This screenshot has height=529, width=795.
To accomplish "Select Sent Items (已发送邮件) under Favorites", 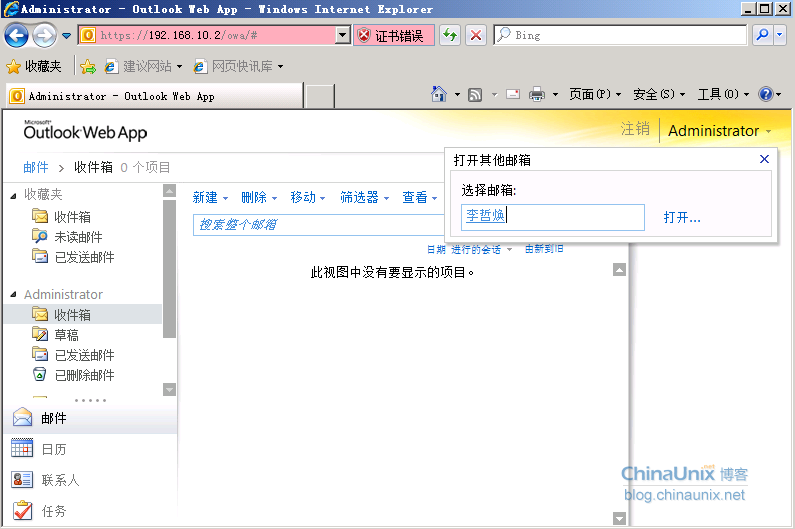I will pos(84,257).
